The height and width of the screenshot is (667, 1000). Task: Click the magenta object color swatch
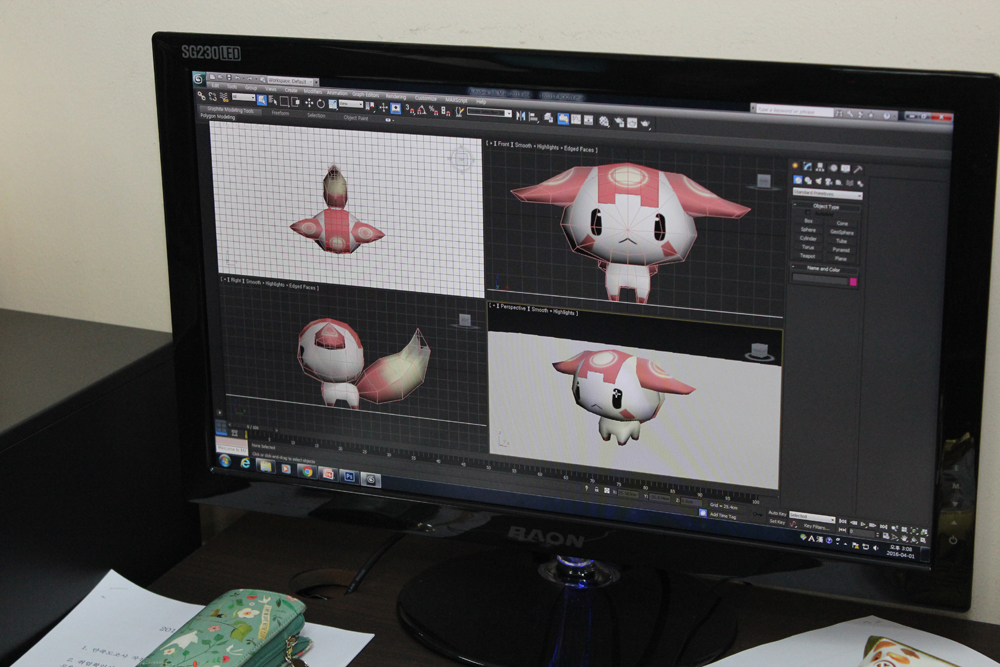pos(853,281)
